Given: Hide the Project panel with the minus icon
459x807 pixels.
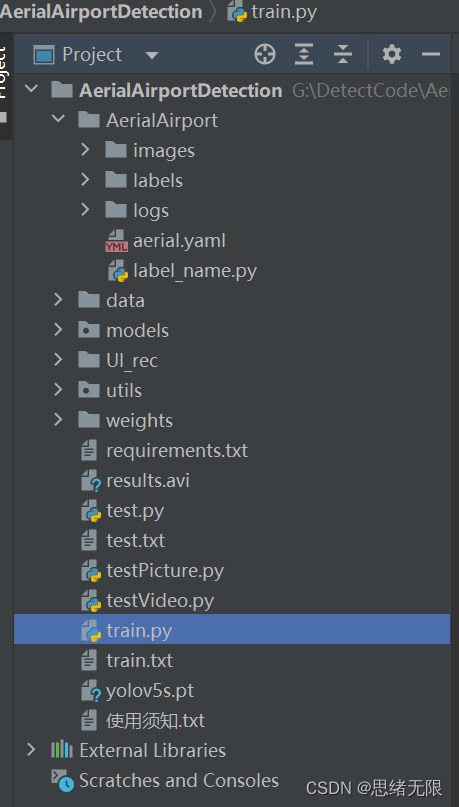Looking at the screenshot, I should (x=431, y=54).
